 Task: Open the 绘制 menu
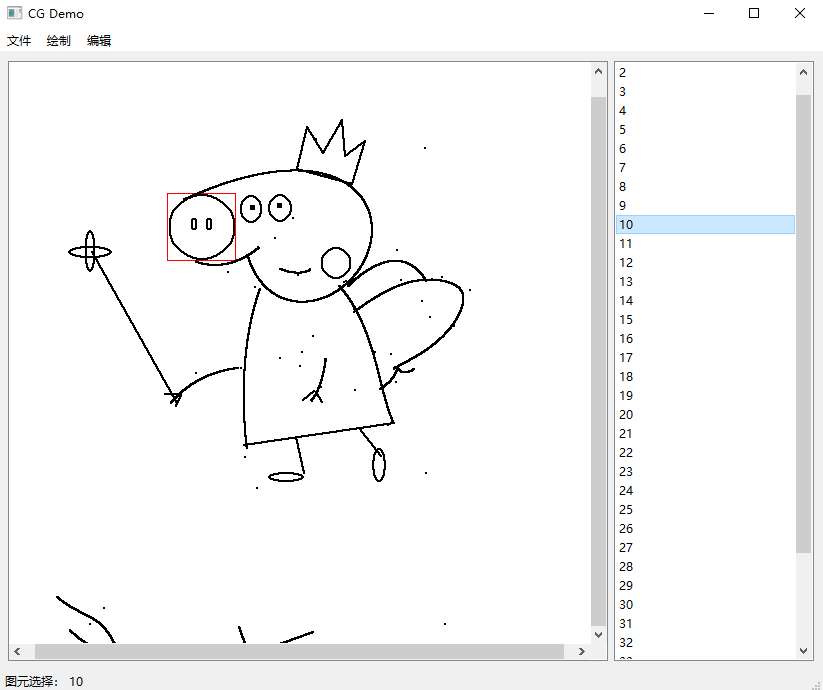pyautogui.click(x=58, y=40)
